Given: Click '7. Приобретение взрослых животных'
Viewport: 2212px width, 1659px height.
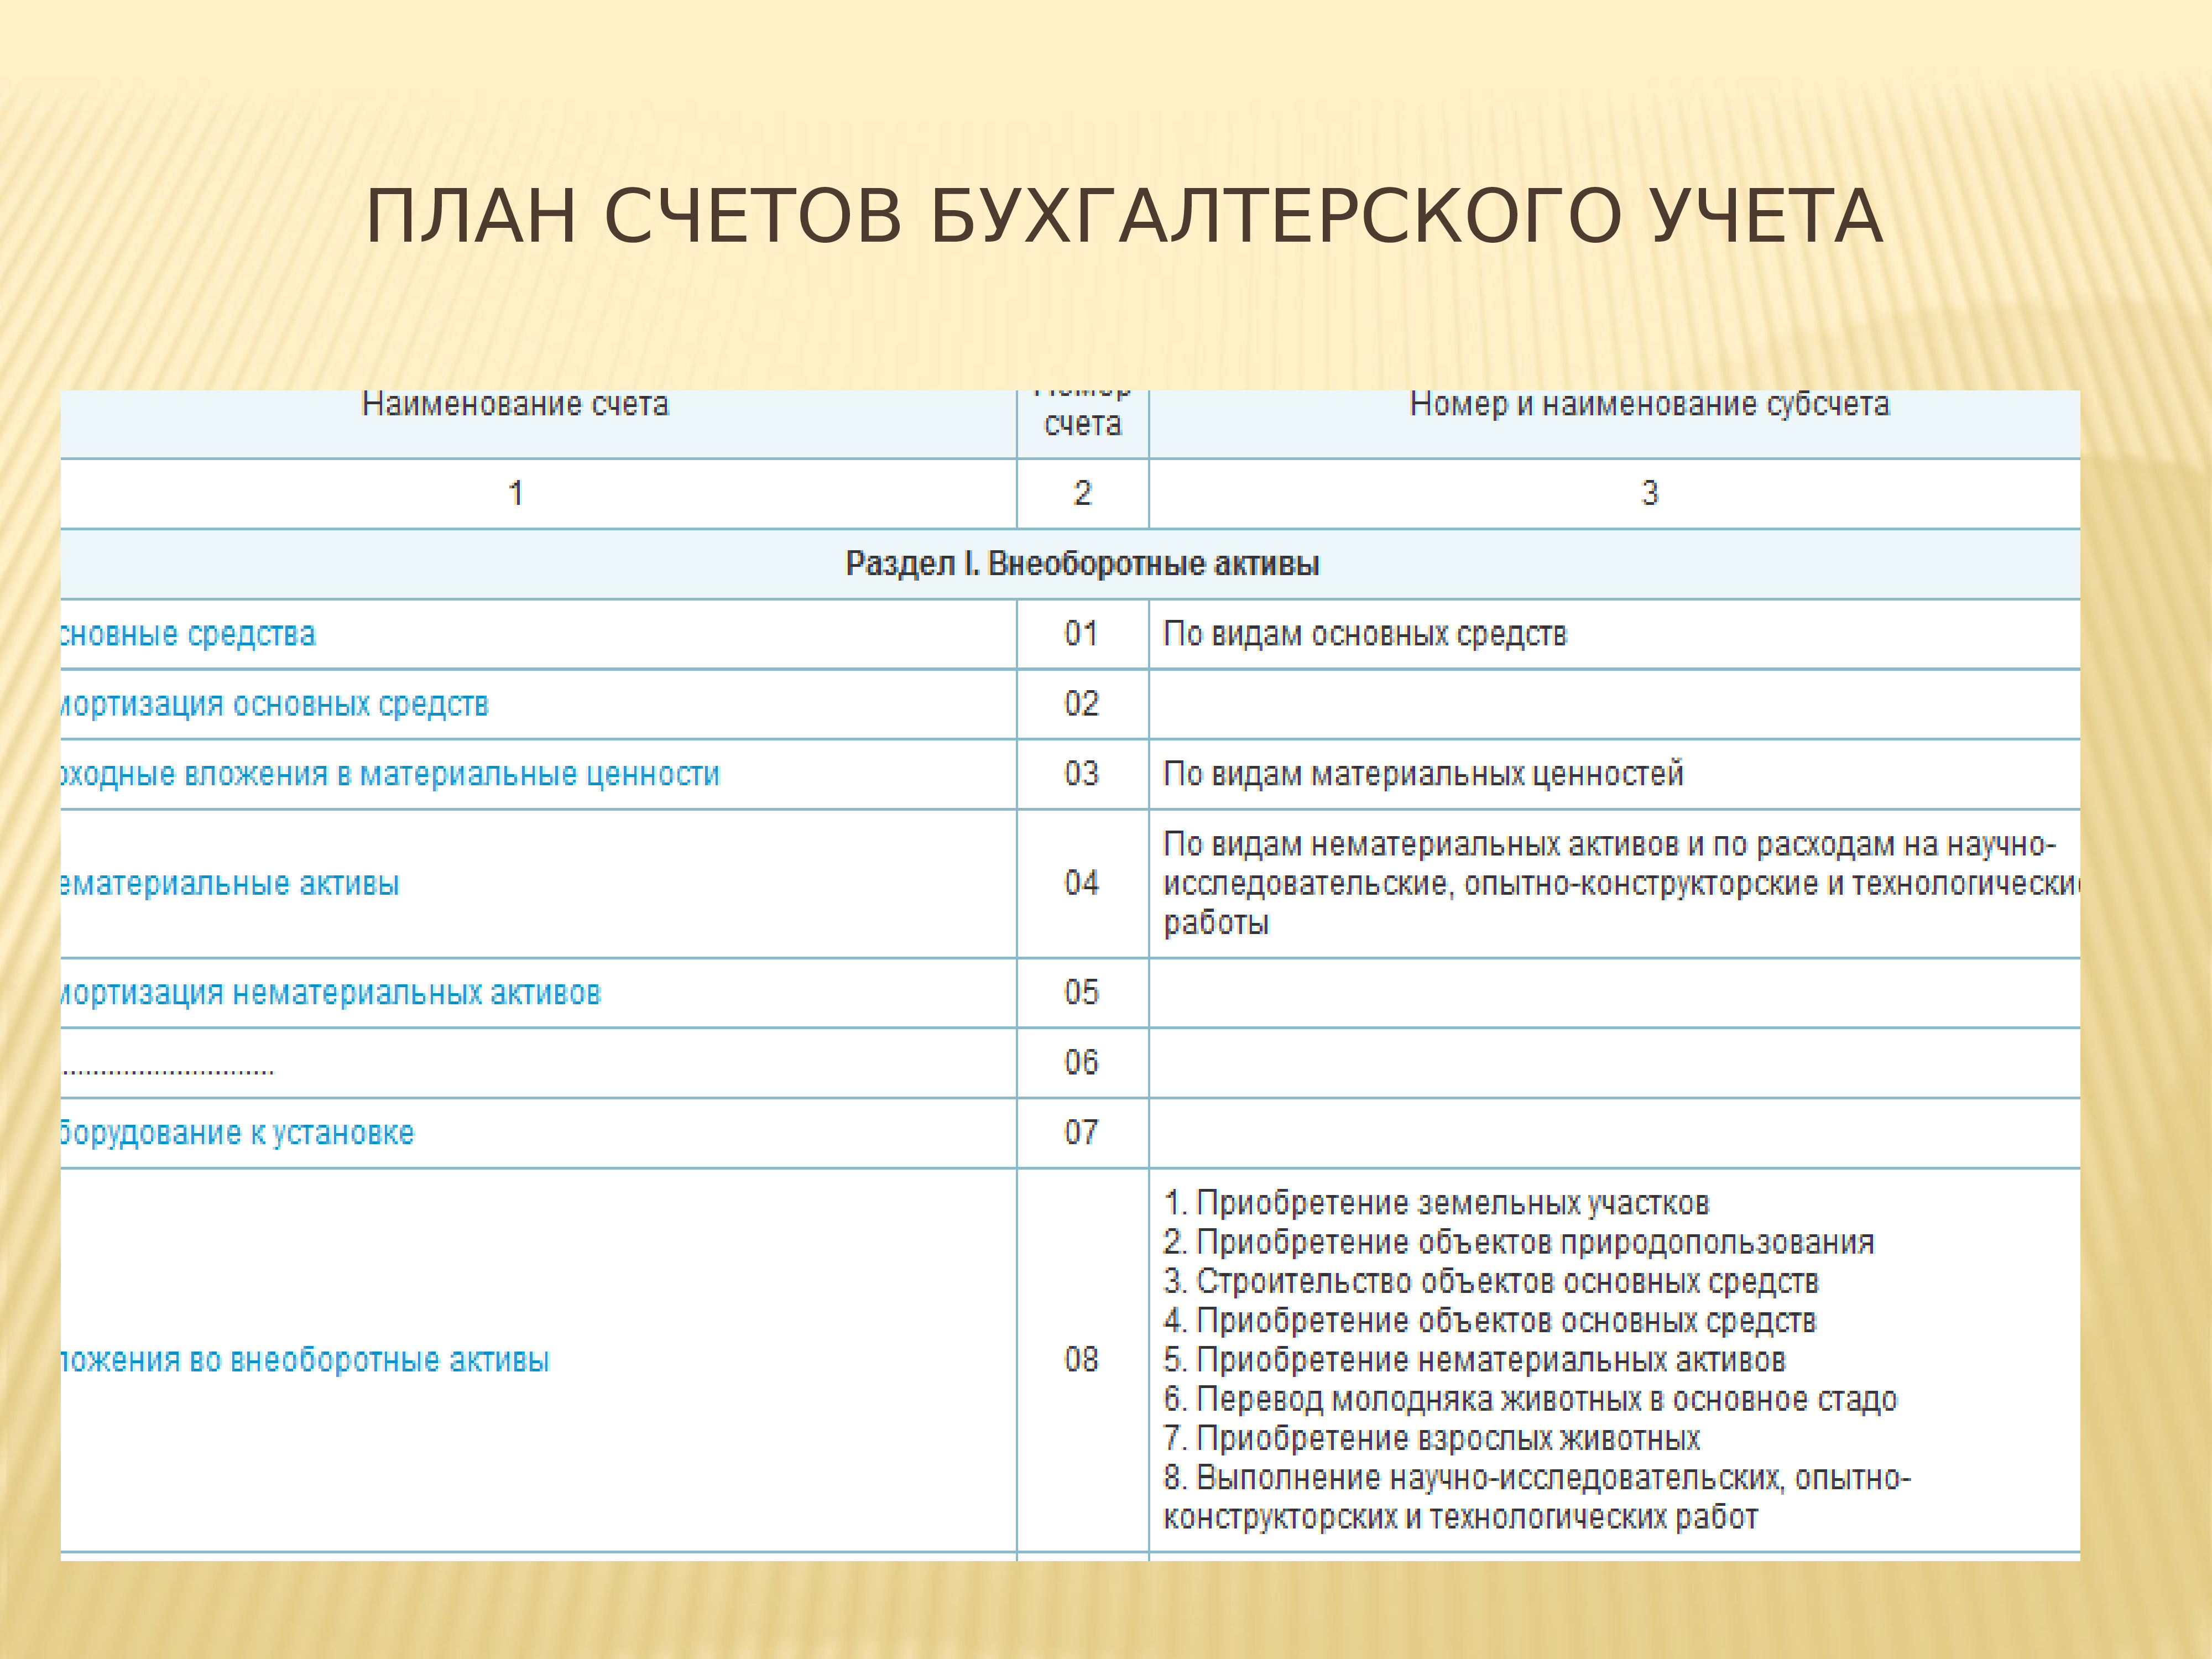Looking at the screenshot, I should 1431,1438.
